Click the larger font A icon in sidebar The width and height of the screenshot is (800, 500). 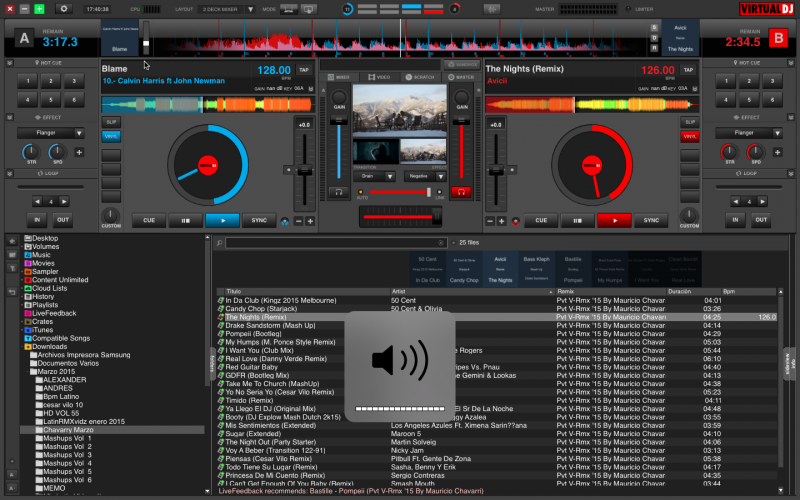[x=12, y=474]
